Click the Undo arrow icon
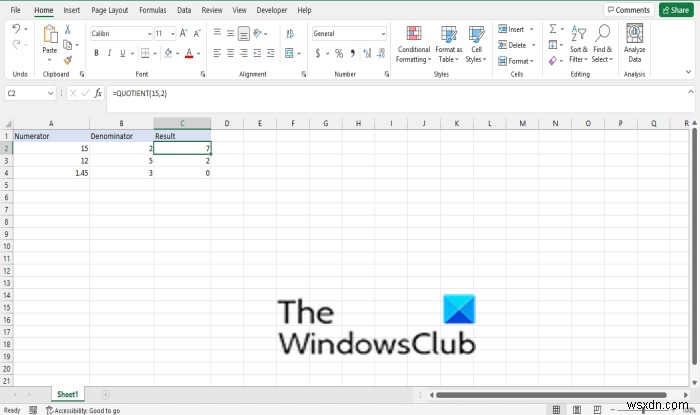Viewport: 700px width, 415px height. [x=16, y=29]
